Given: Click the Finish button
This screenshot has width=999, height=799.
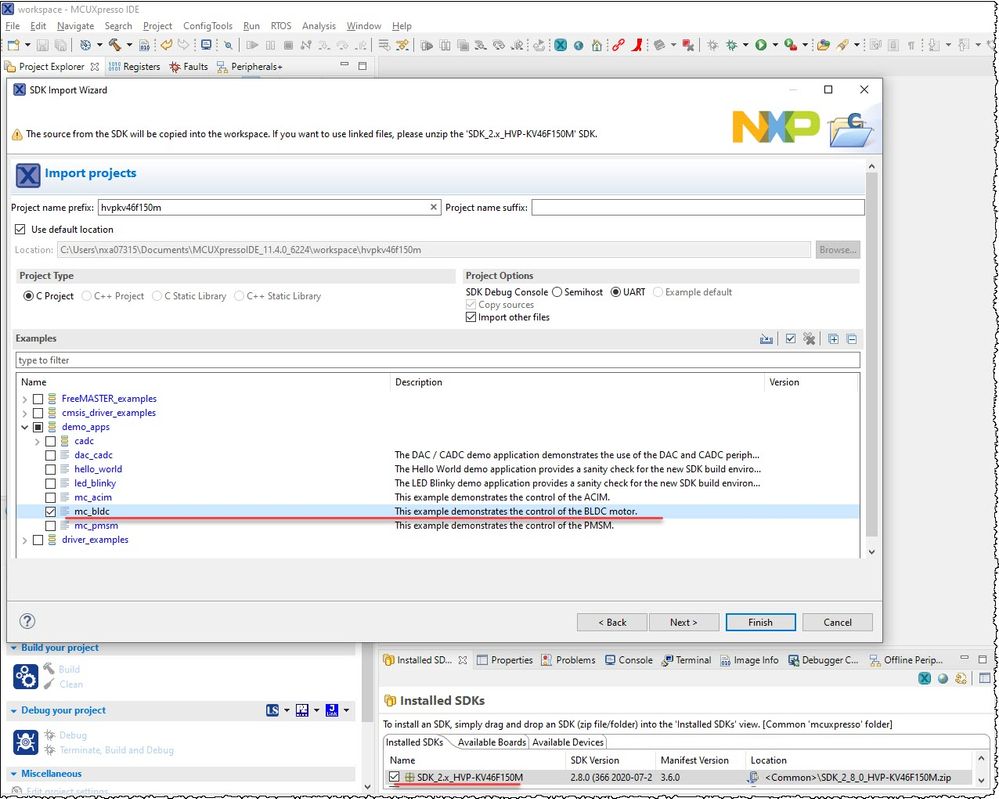Looking at the screenshot, I should (761, 623).
